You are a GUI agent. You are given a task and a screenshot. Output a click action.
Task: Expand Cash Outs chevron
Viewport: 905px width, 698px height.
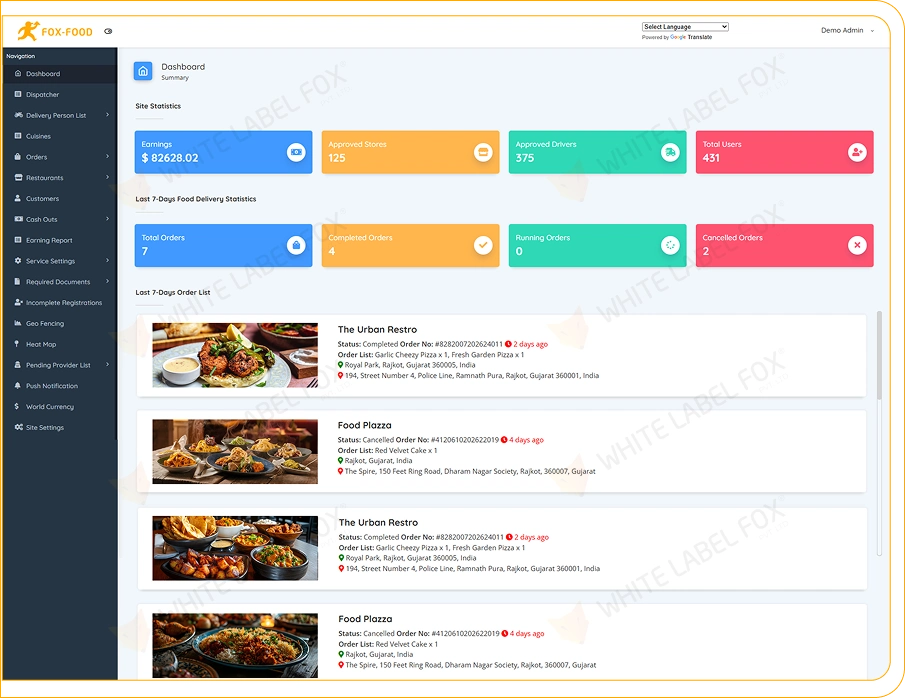click(108, 219)
